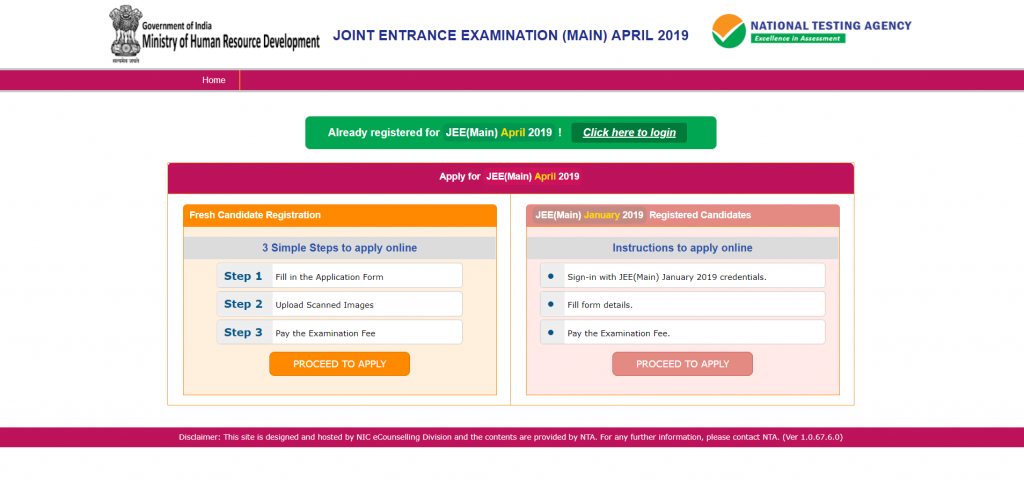Click 'Sign-in with JEE(Main) January 2019 credentials' row
Image resolution: width=1024 pixels, height=488 pixels.
click(x=682, y=276)
